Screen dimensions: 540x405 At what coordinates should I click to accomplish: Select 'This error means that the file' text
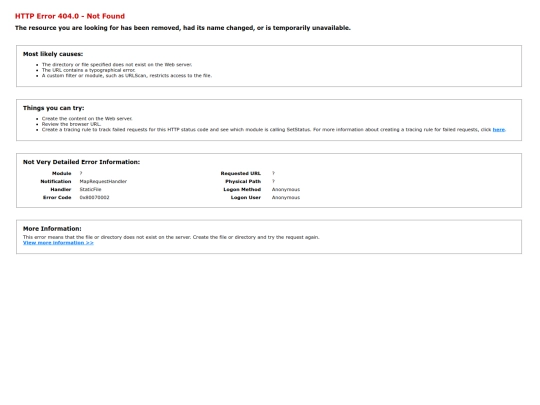click(x=171, y=237)
